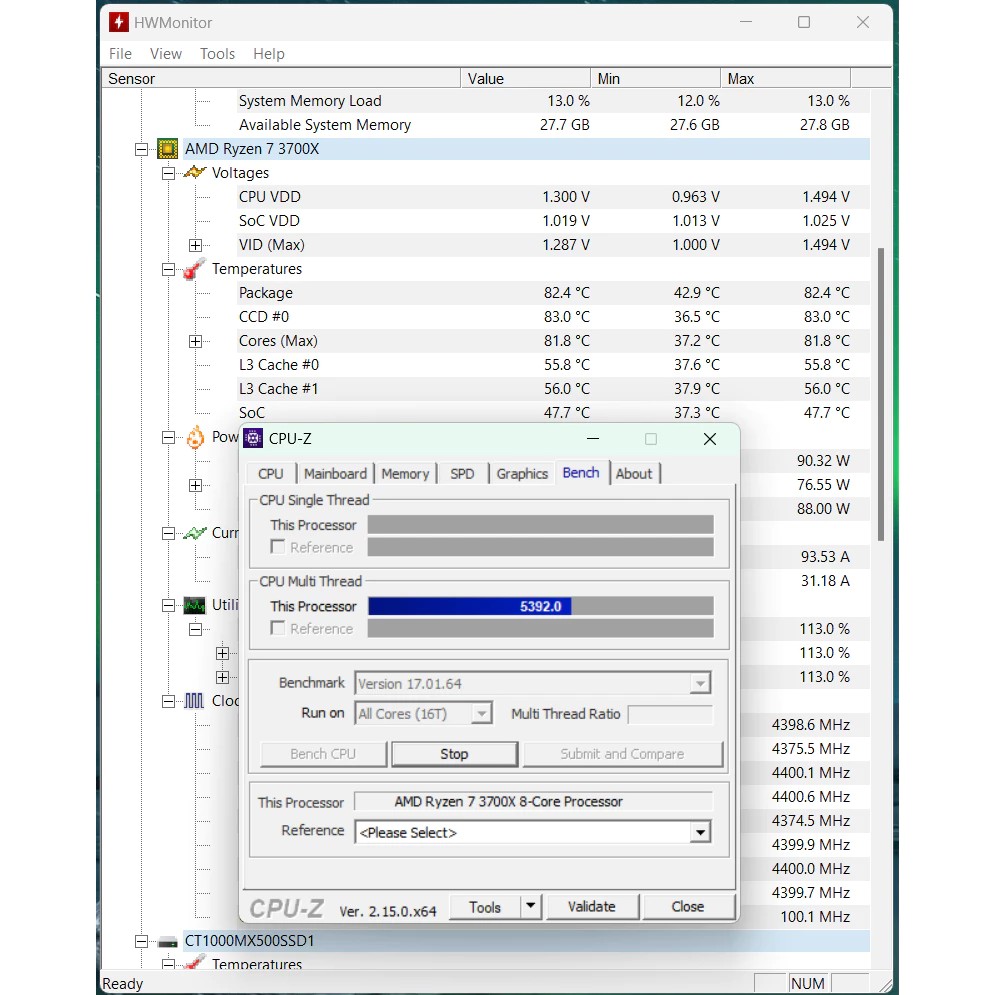Expand the Cores (Max) temperature node
Viewport: 995px width, 995px height.
click(195, 341)
